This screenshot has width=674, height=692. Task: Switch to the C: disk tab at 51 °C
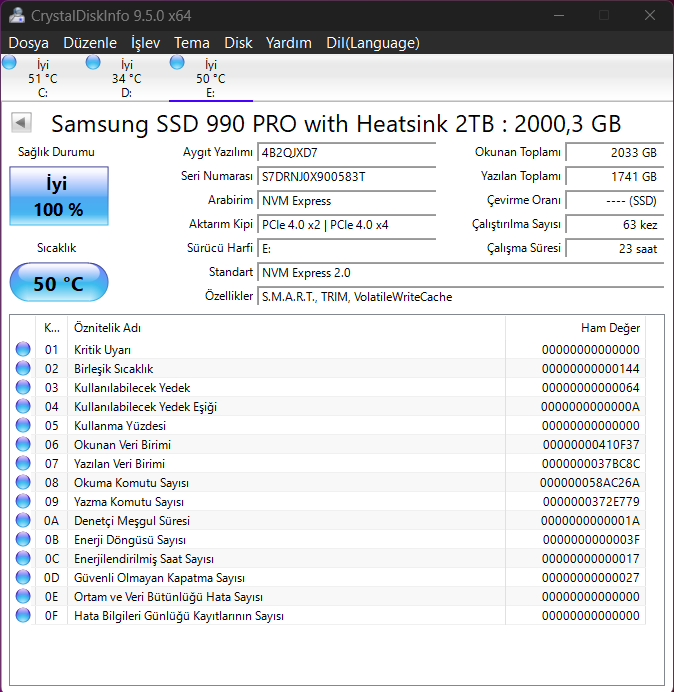pos(43,78)
